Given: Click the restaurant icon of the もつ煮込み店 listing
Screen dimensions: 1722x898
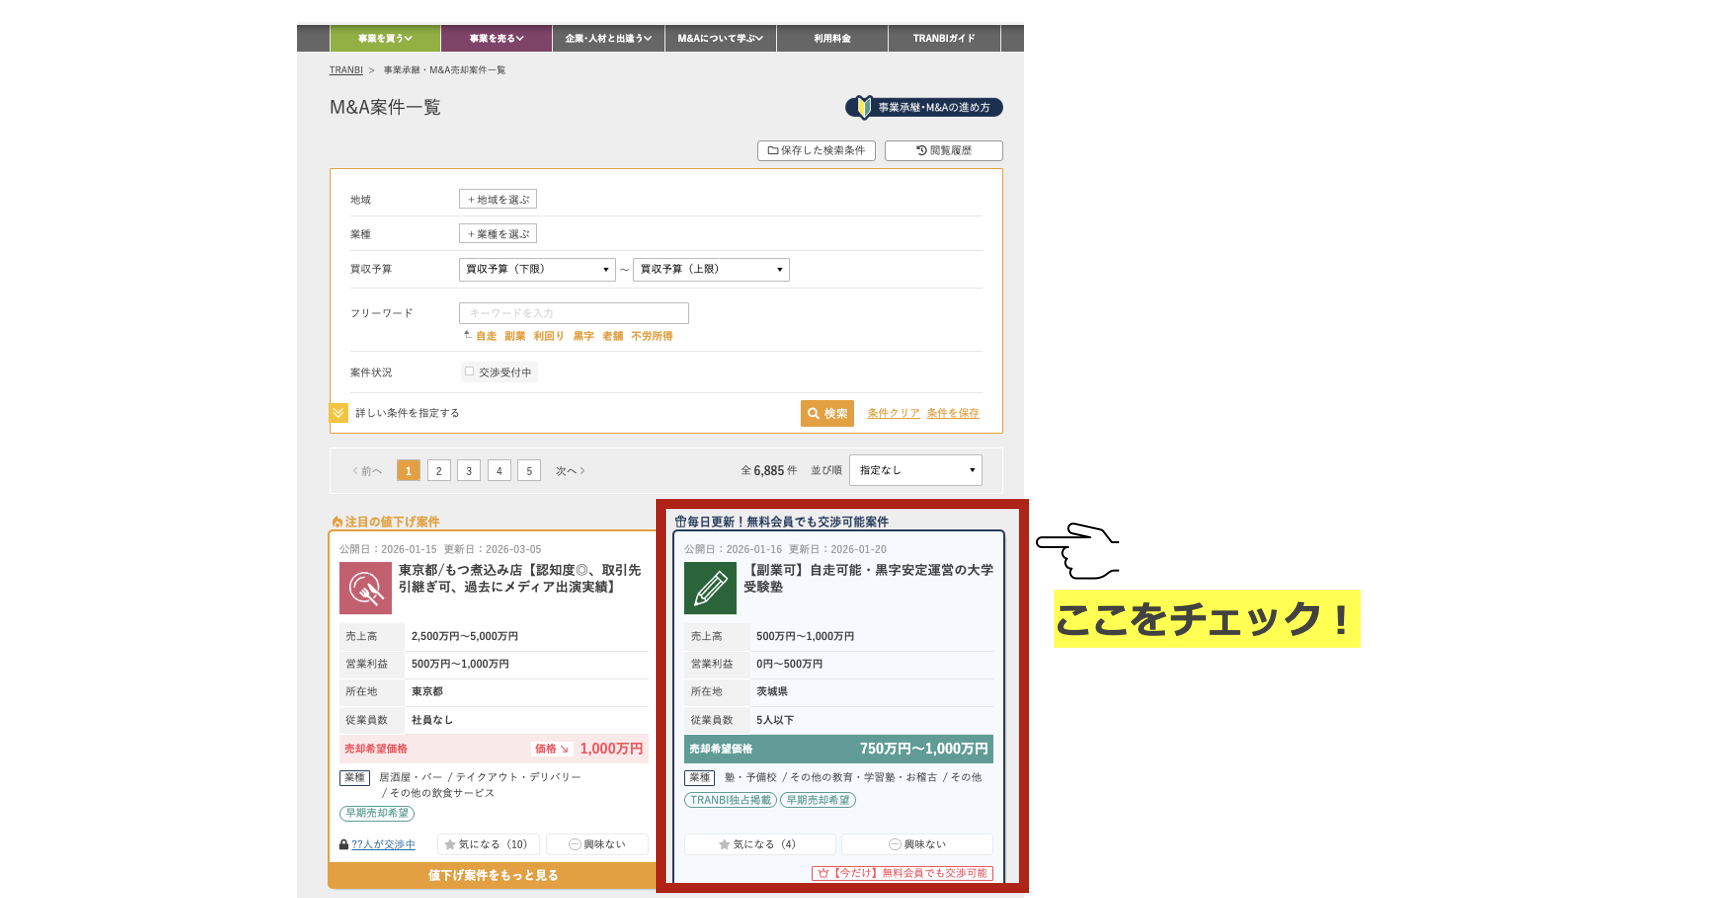Looking at the screenshot, I should (x=365, y=588).
